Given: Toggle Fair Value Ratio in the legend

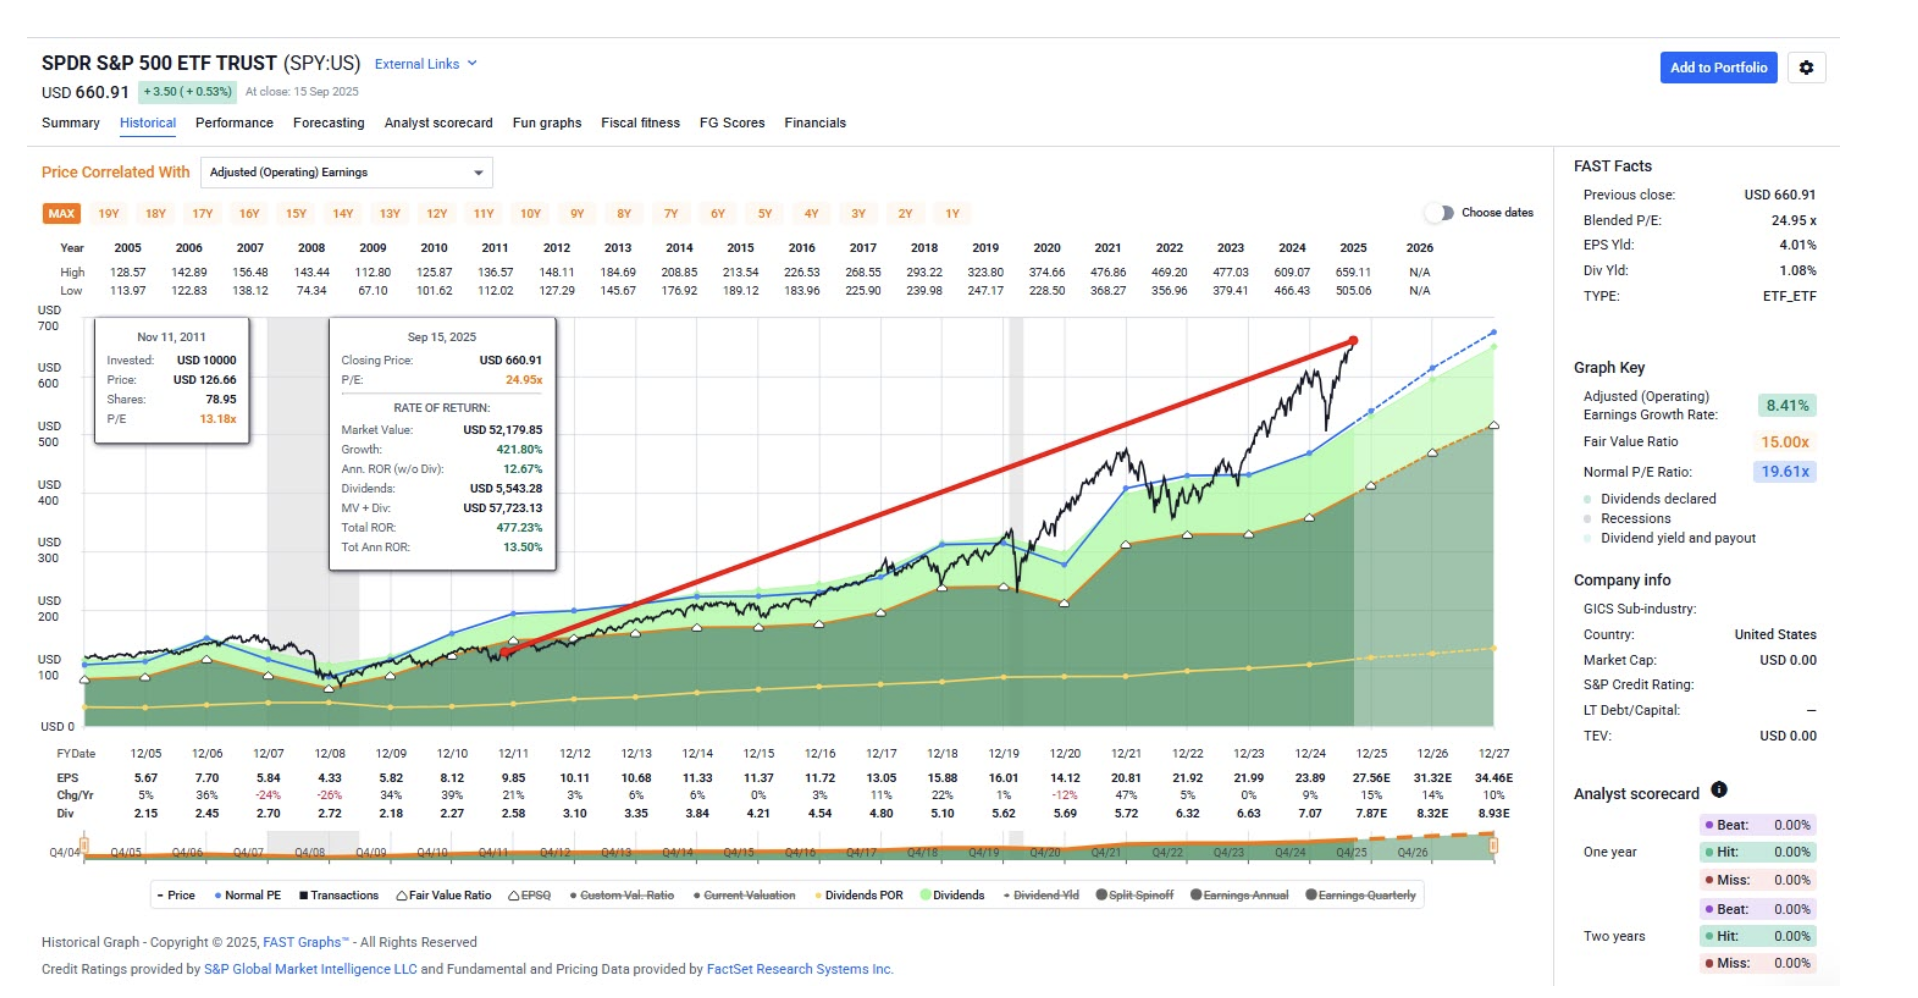Looking at the screenshot, I should tap(444, 896).
